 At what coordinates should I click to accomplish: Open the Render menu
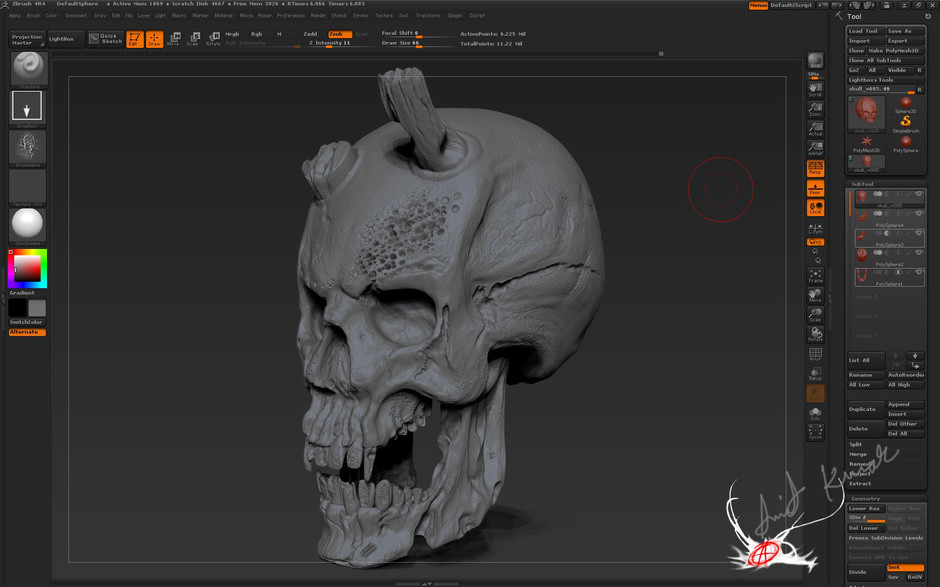pos(318,15)
